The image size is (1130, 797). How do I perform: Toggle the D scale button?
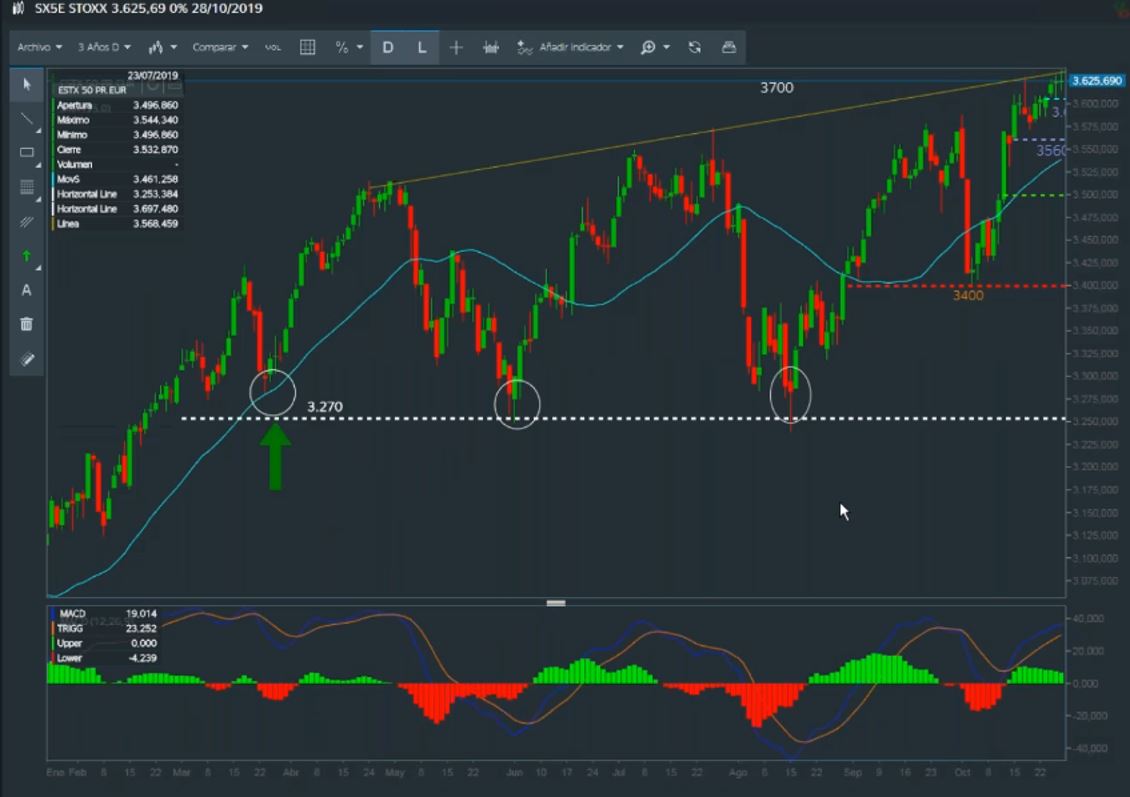click(x=388, y=47)
